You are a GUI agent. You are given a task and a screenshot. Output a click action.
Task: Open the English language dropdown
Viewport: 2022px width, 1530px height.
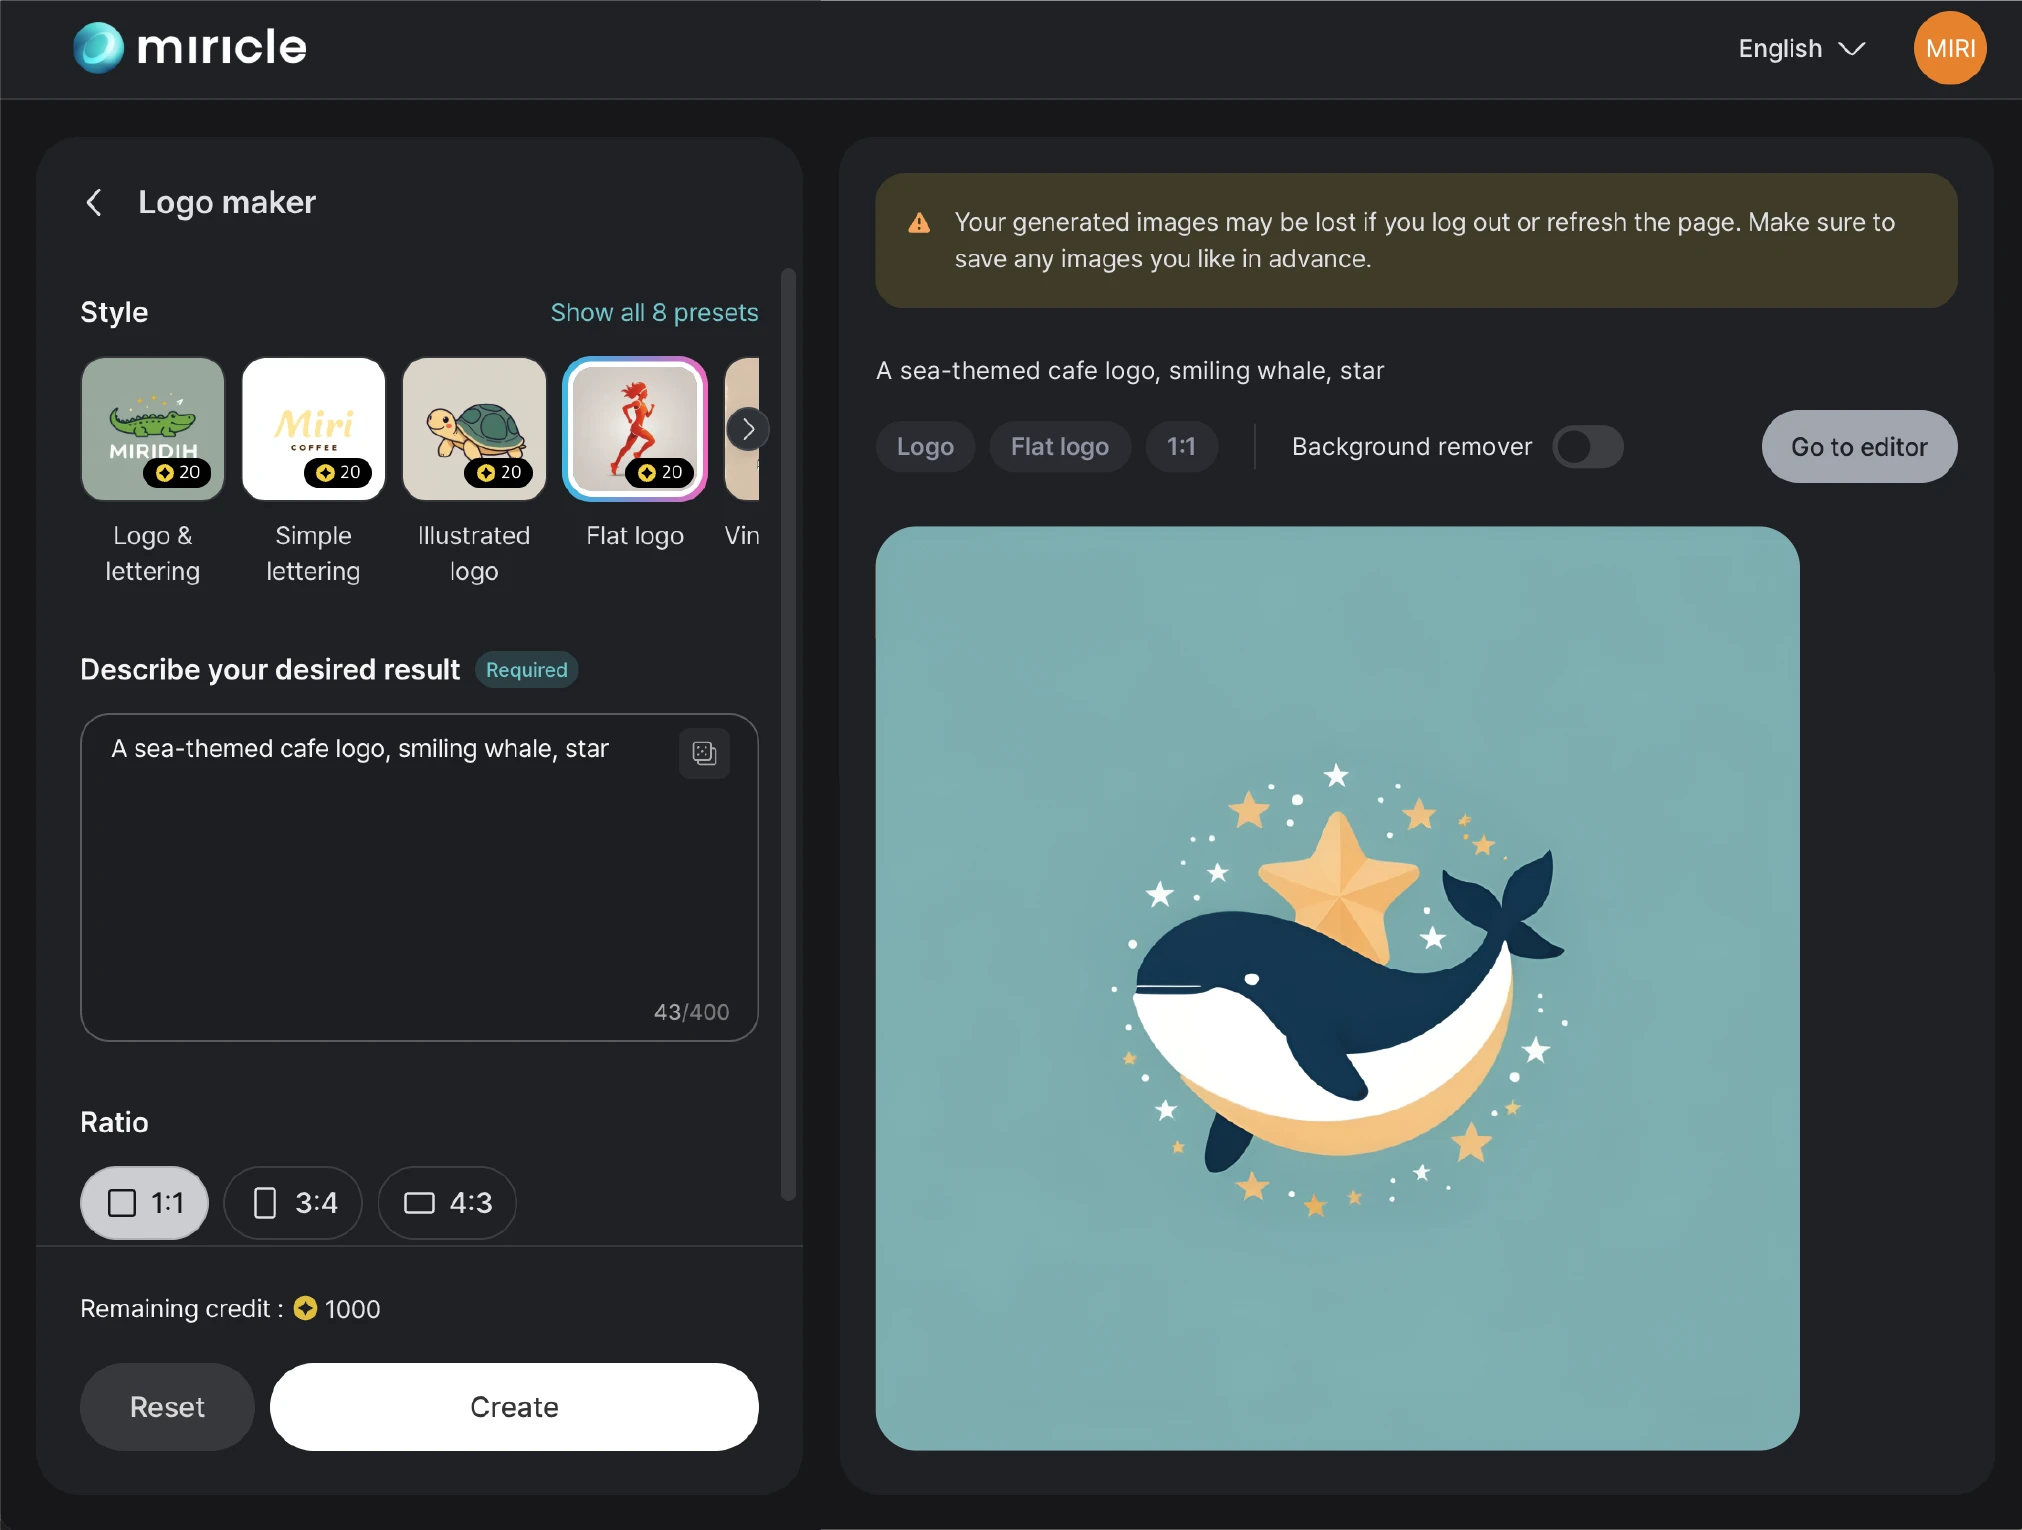(x=1801, y=48)
